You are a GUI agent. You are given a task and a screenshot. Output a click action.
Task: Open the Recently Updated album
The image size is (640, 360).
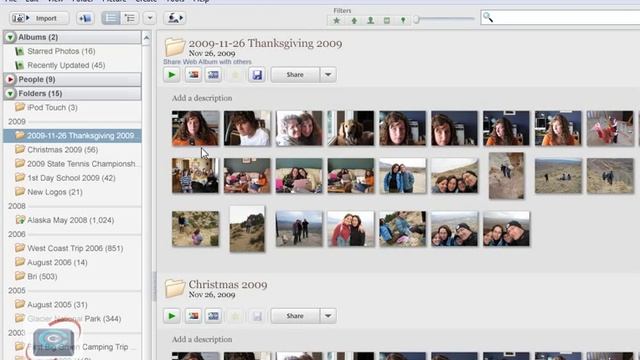coord(66,65)
